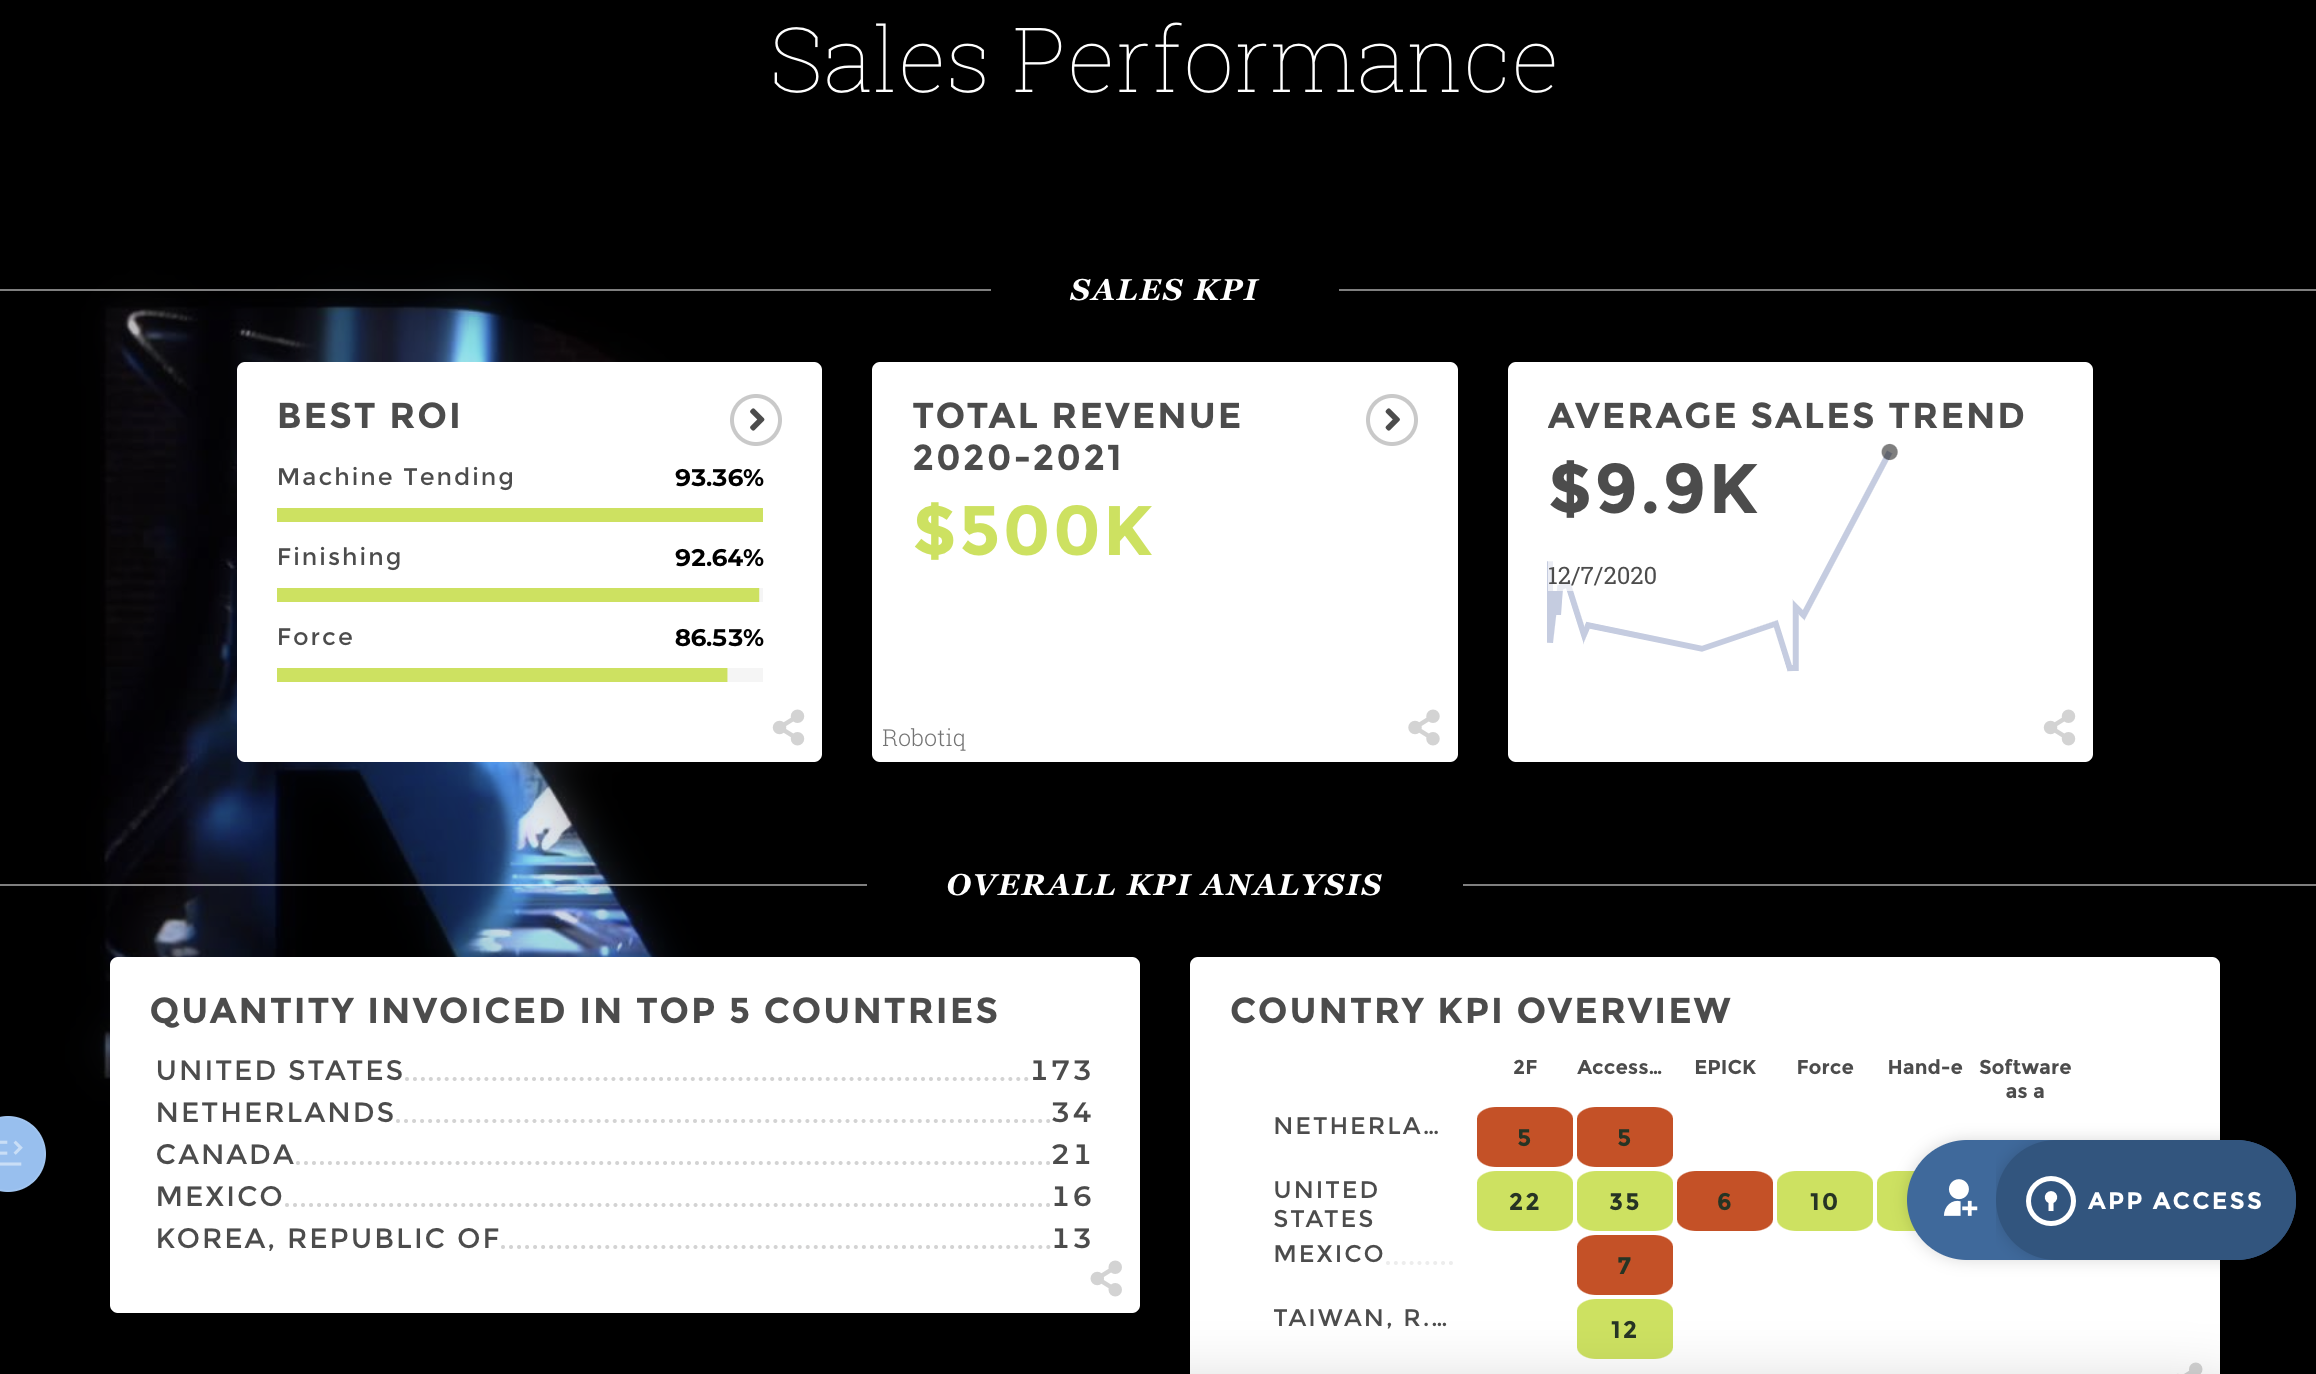Open the Robotiq link on revenue card

point(923,738)
